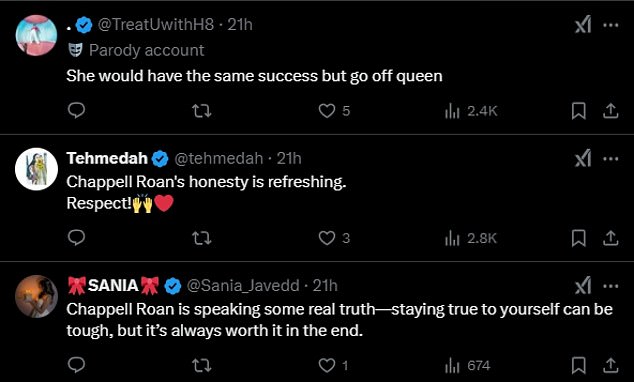Open the @Sania_Javedd profile handle
Screen dimensions: 634x382
tap(243, 286)
